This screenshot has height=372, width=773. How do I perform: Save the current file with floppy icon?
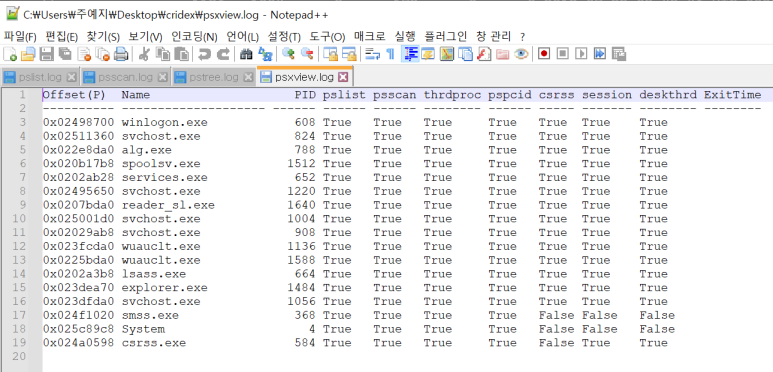(46, 54)
